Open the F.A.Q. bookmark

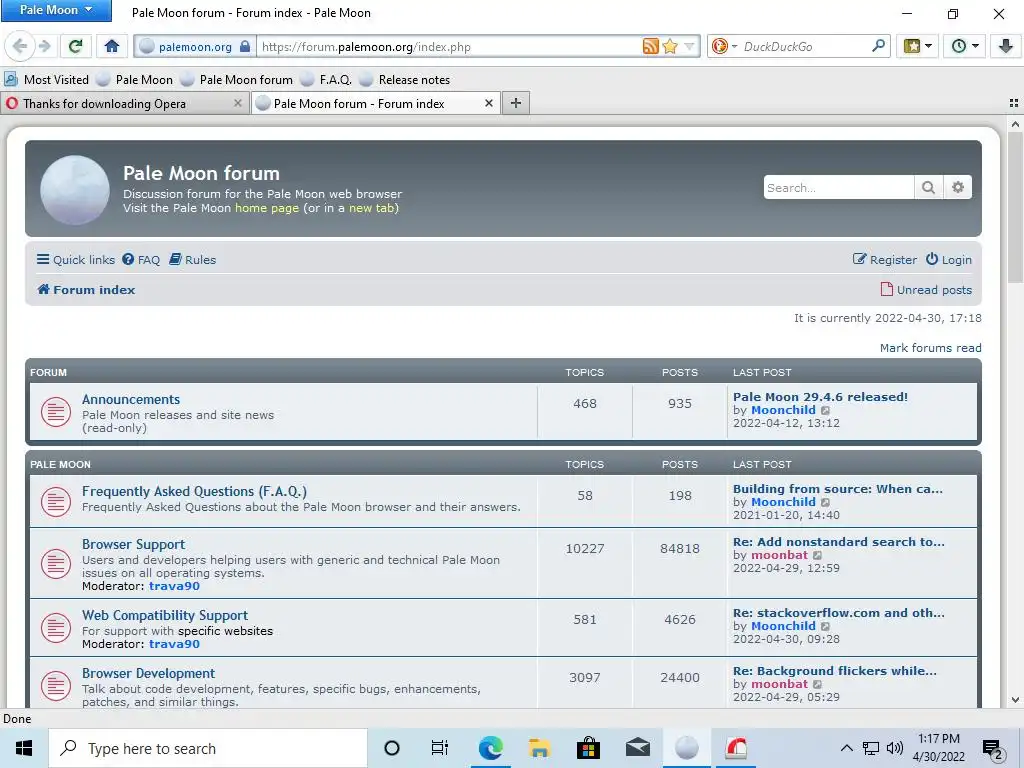tap(327, 80)
